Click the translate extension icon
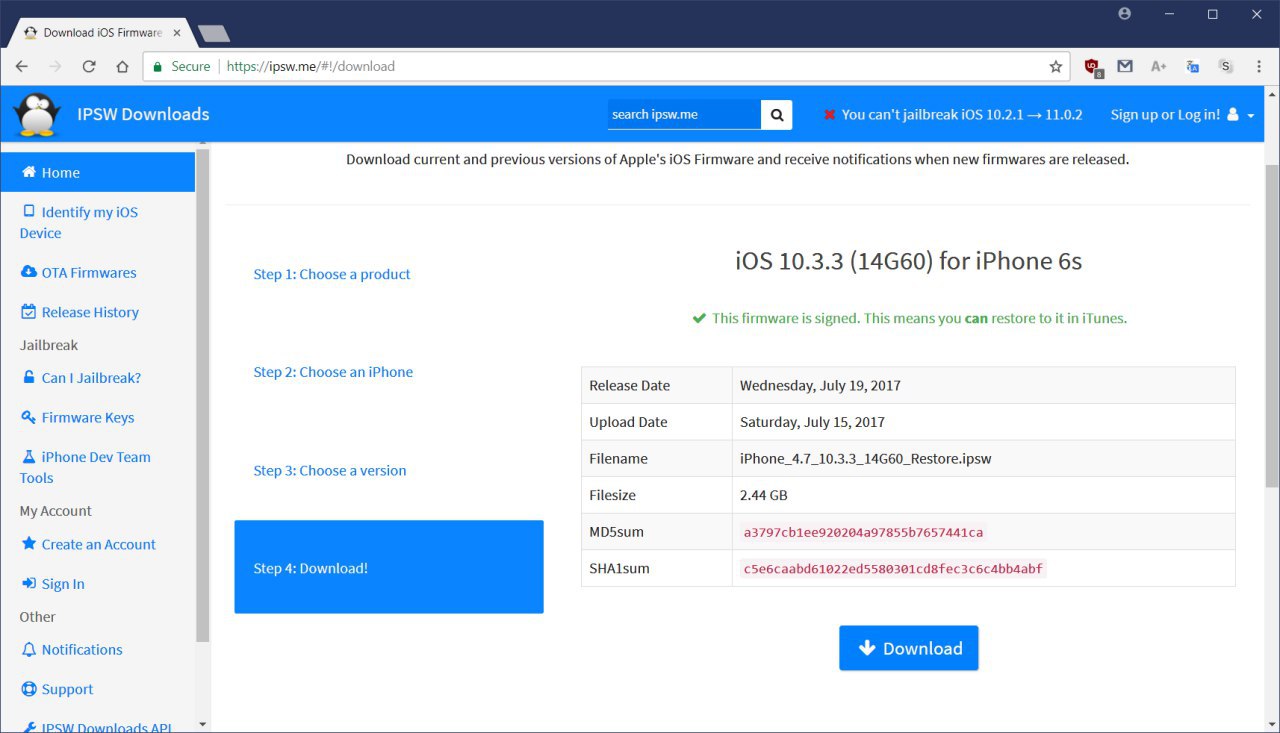The height and width of the screenshot is (733, 1280). coord(1192,66)
